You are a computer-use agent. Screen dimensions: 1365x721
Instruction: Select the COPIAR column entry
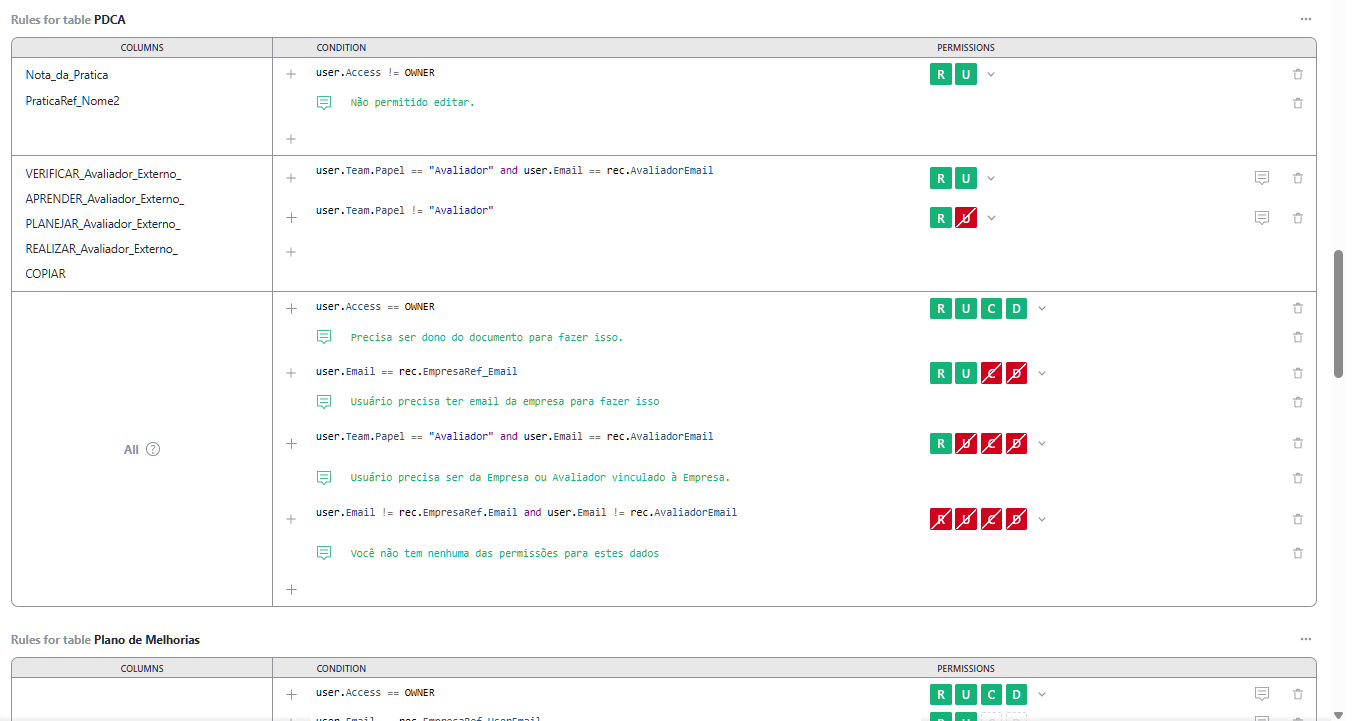pos(46,273)
